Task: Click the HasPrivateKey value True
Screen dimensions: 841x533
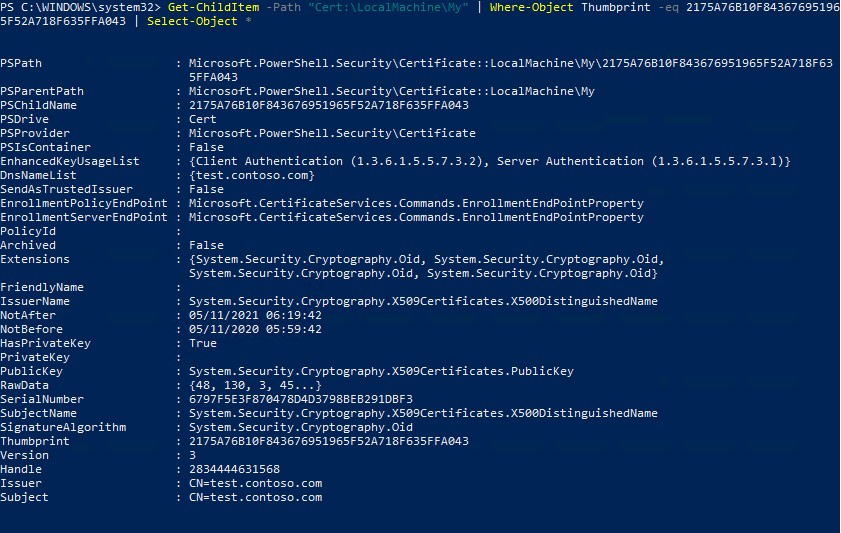Action: click(203, 343)
